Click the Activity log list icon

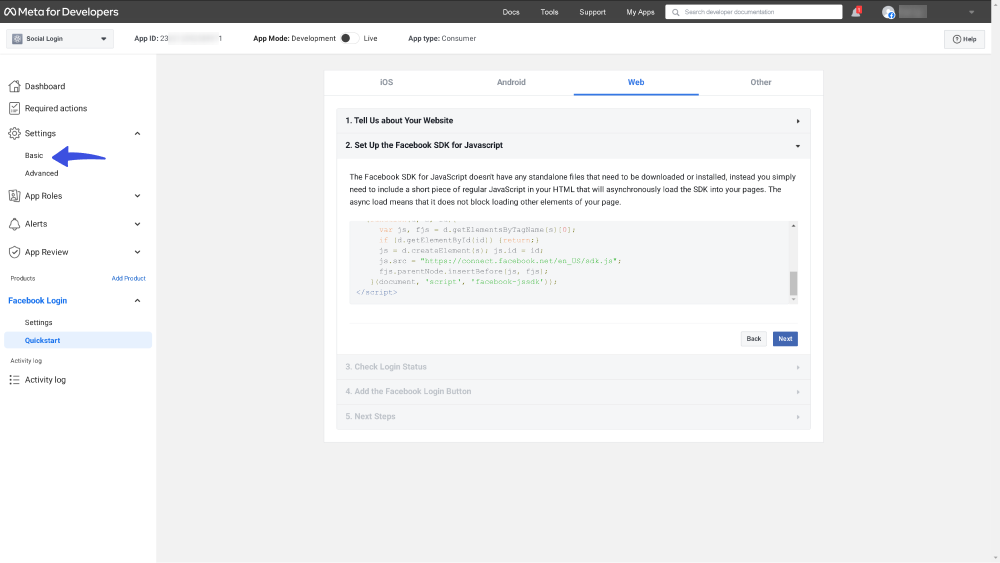(14, 379)
